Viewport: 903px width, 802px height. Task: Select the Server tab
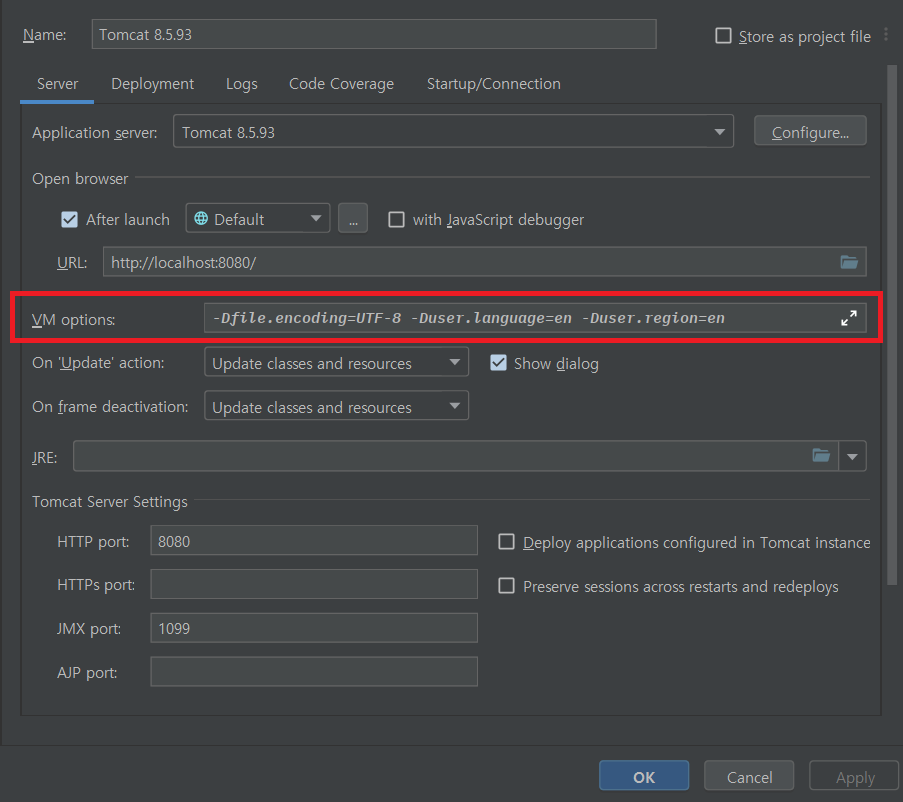pyautogui.click(x=57, y=84)
